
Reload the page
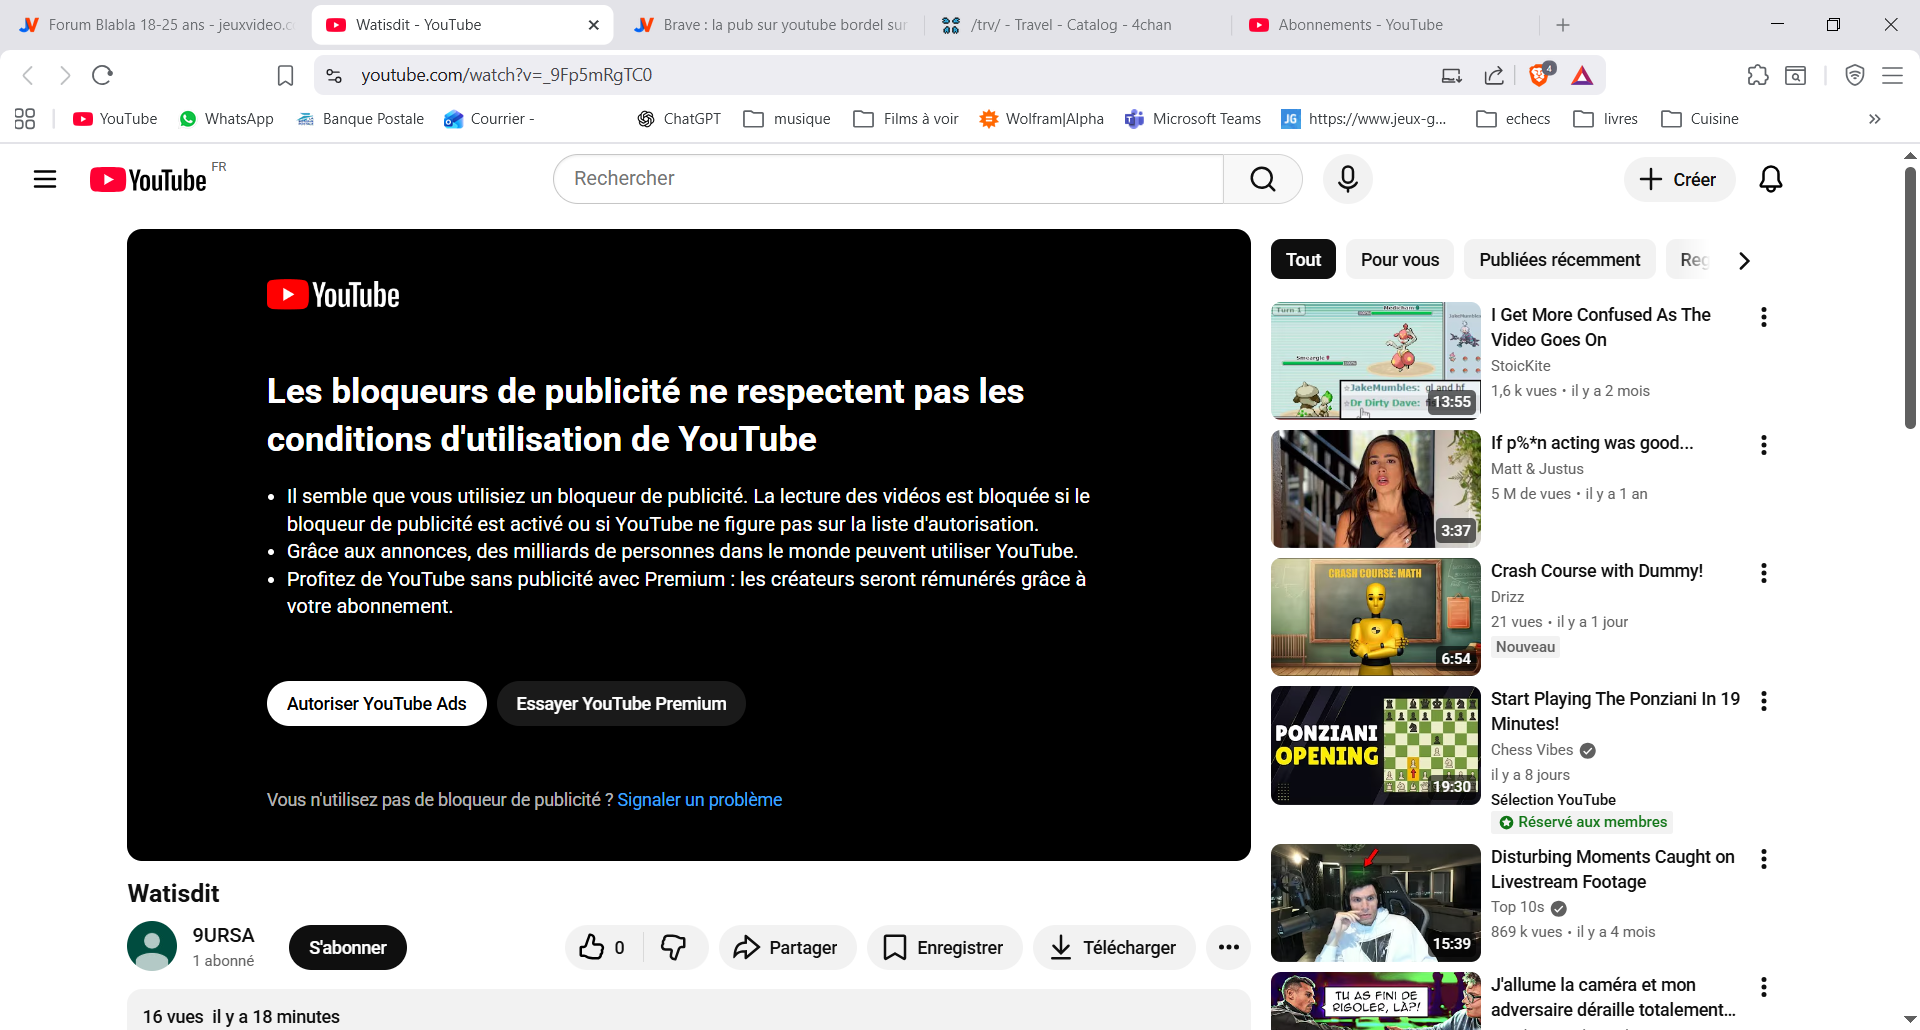tap(102, 75)
